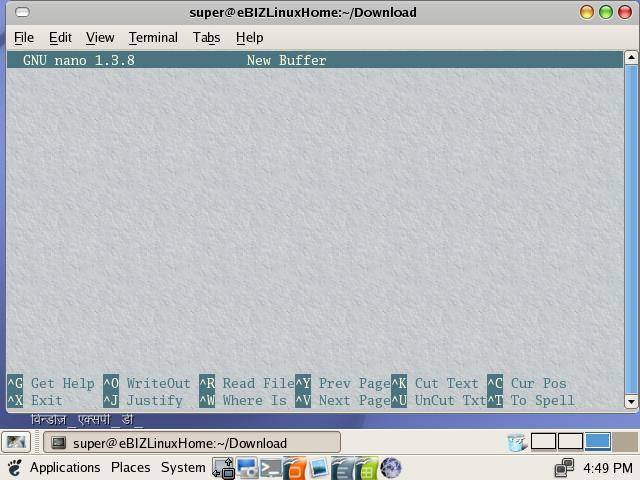Open the Tabs menu

point(206,37)
